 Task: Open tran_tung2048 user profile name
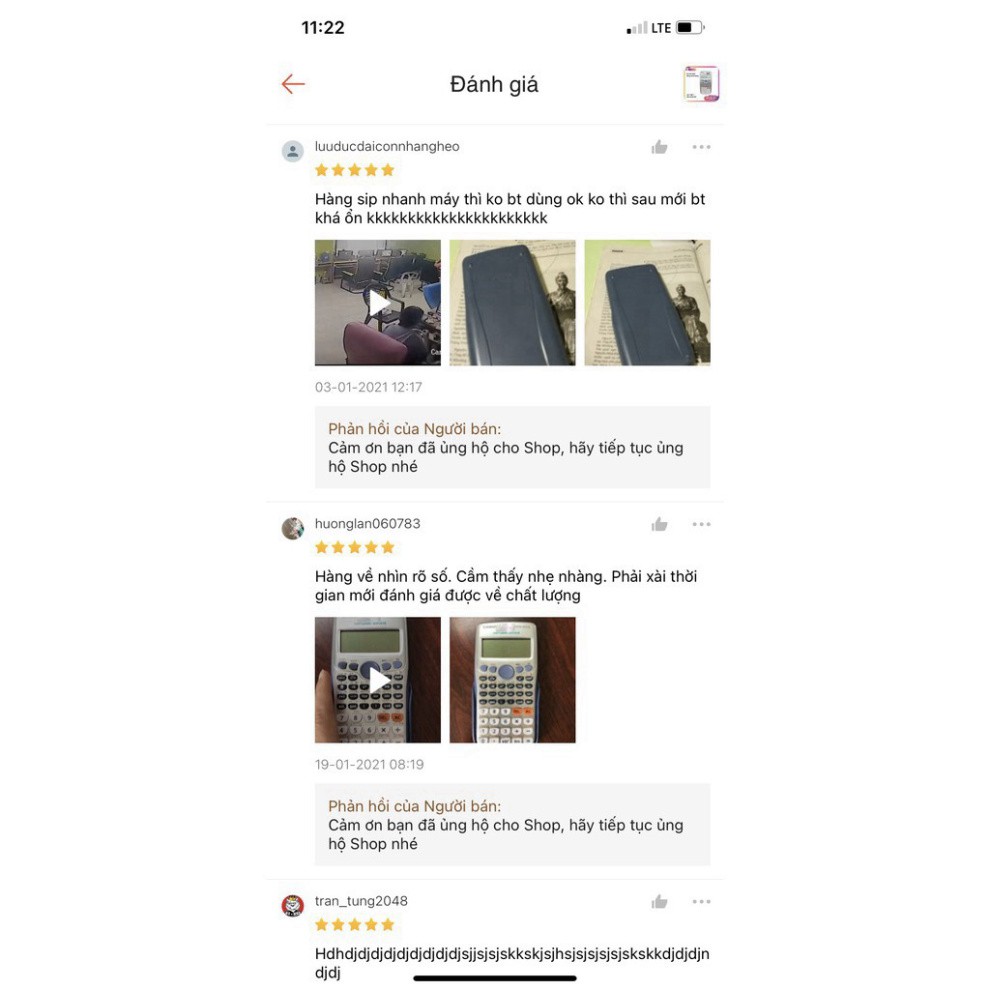[361, 901]
